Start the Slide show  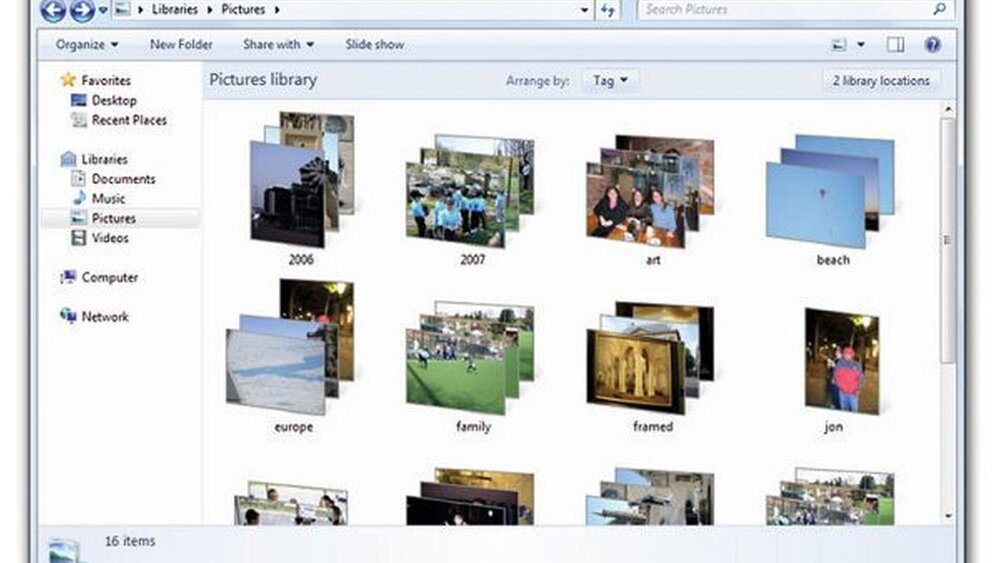374,45
